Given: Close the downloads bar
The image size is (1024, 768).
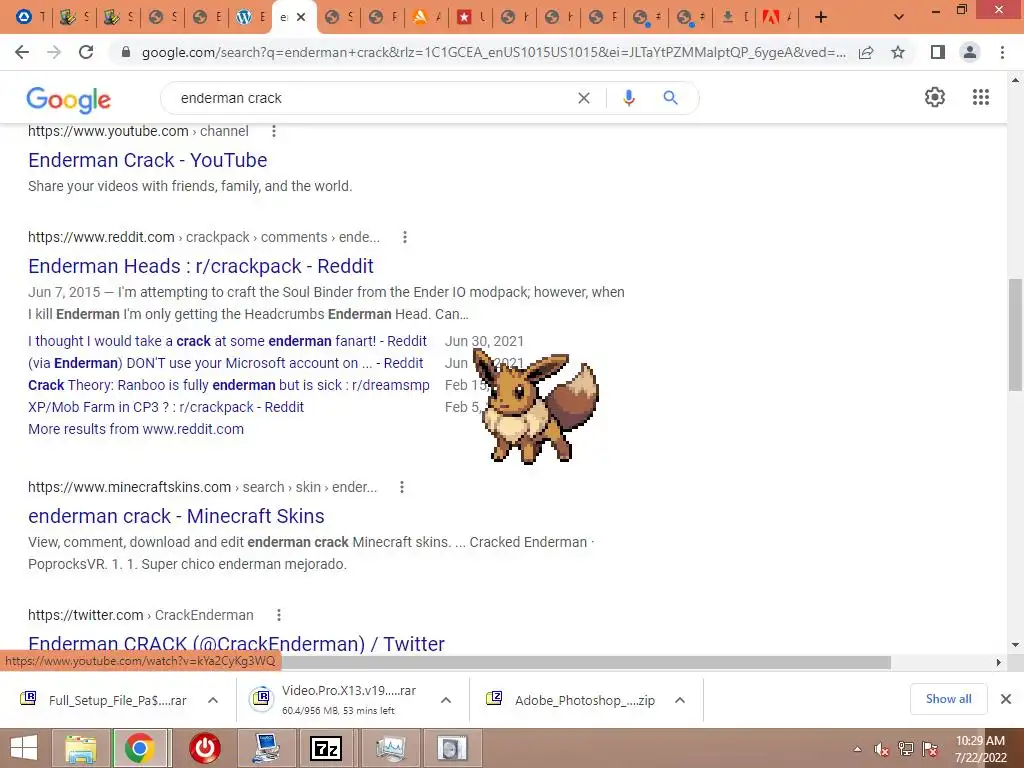Looking at the screenshot, I should [x=1006, y=699].
